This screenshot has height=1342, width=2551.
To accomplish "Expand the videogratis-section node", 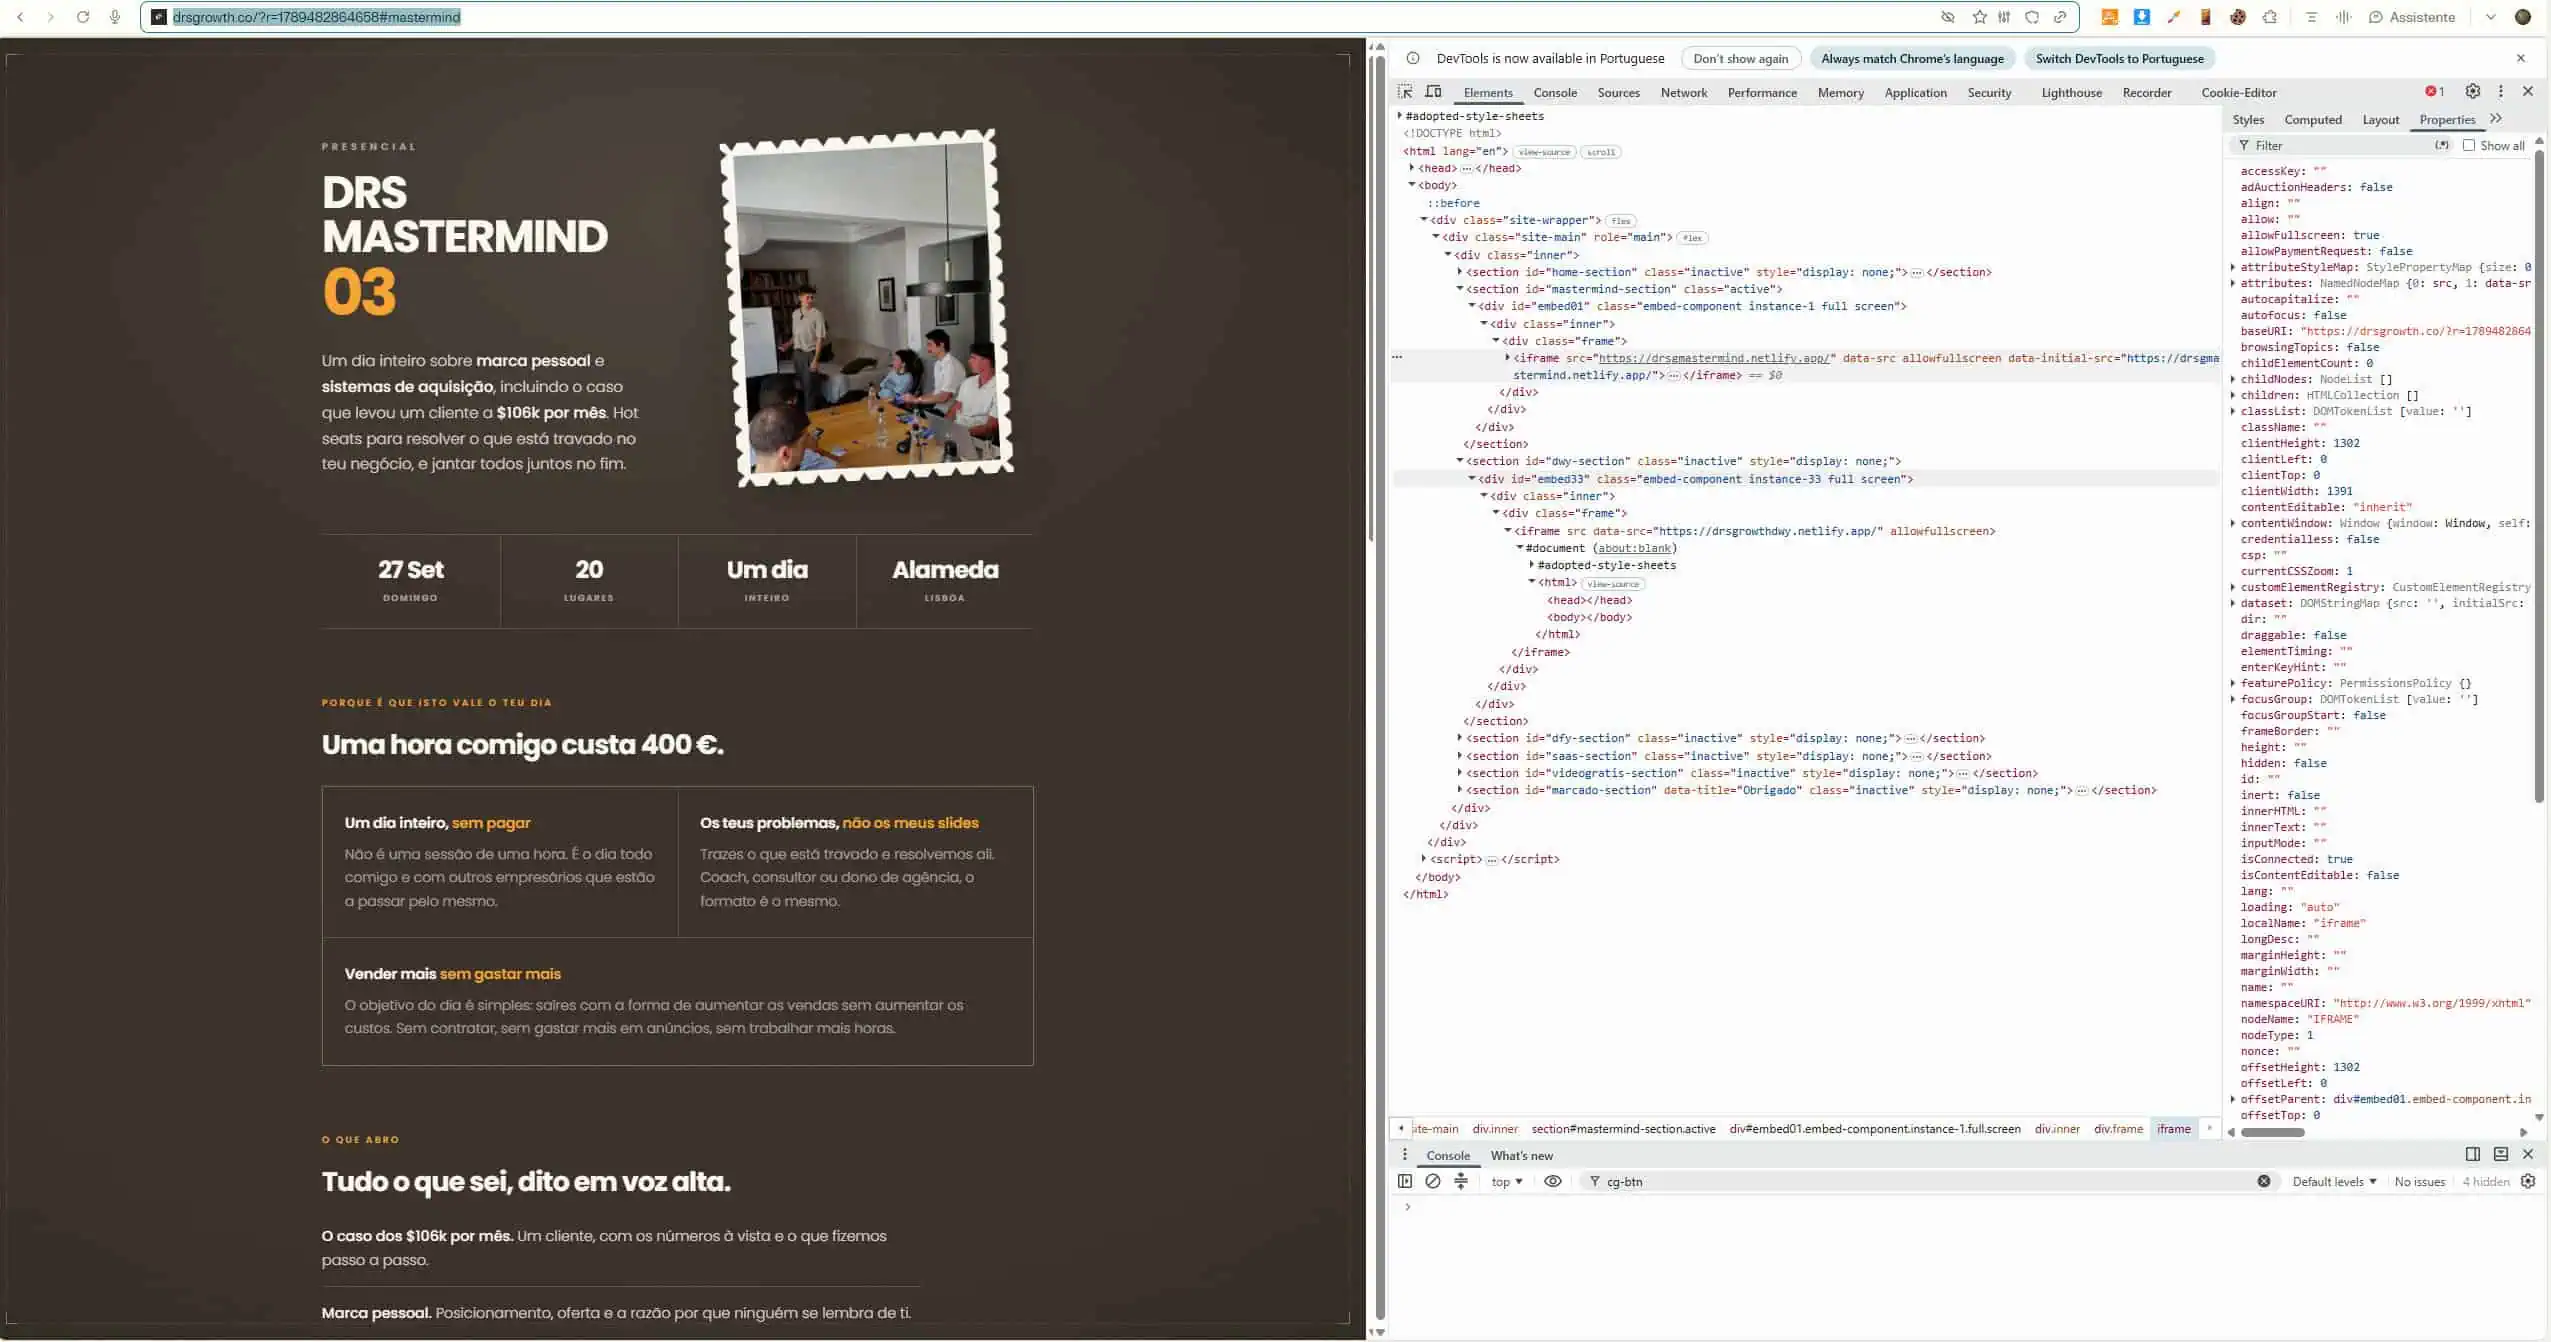I will pos(1460,773).
